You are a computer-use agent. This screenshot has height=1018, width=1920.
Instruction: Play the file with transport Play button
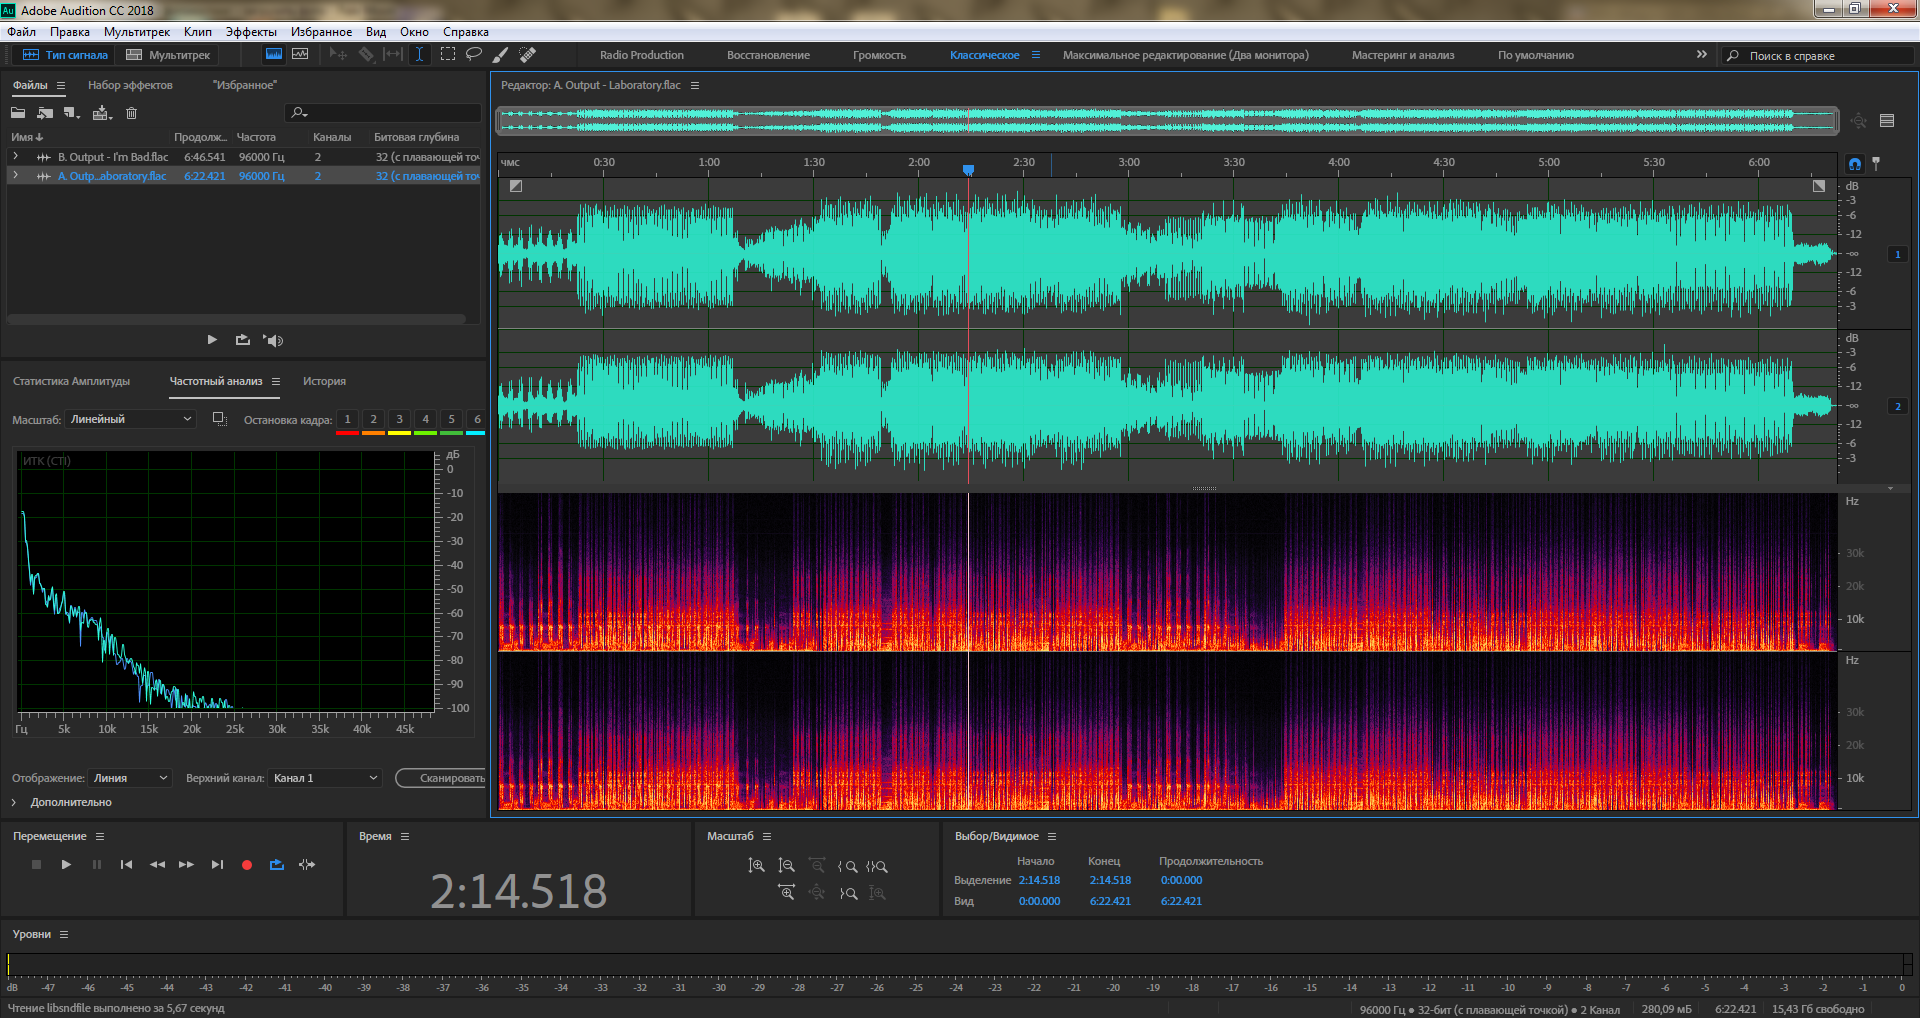coord(66,865)
